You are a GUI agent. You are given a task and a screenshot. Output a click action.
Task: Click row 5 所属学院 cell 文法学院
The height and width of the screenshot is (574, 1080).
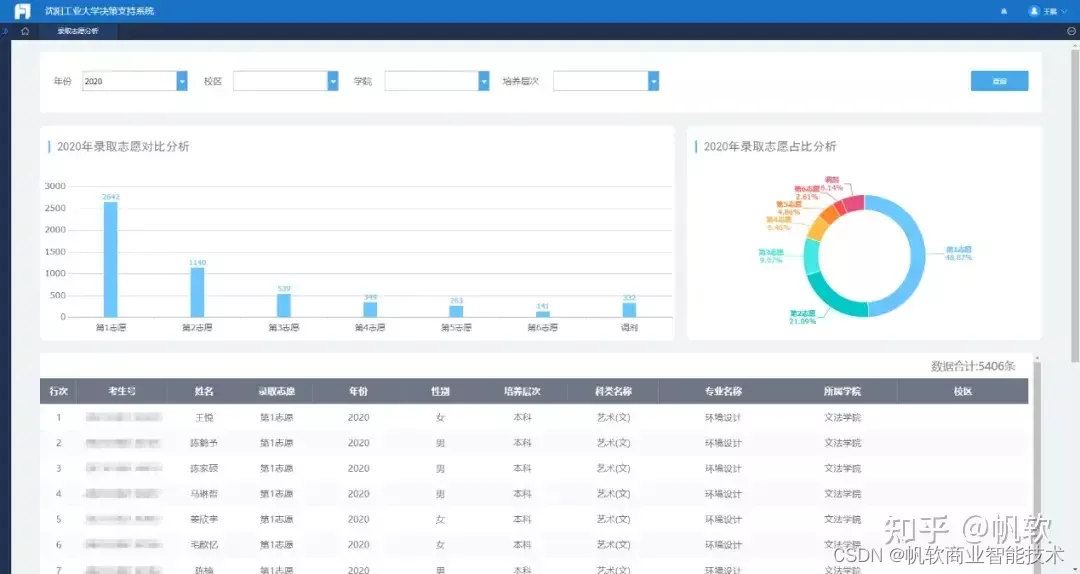842,520
